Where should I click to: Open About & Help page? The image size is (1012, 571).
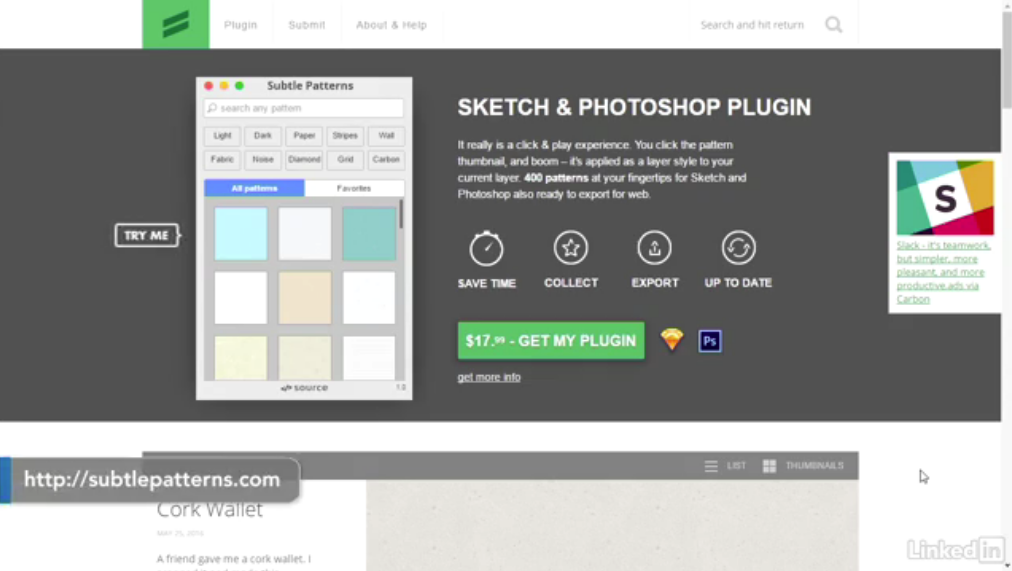(x=391, y=25)
